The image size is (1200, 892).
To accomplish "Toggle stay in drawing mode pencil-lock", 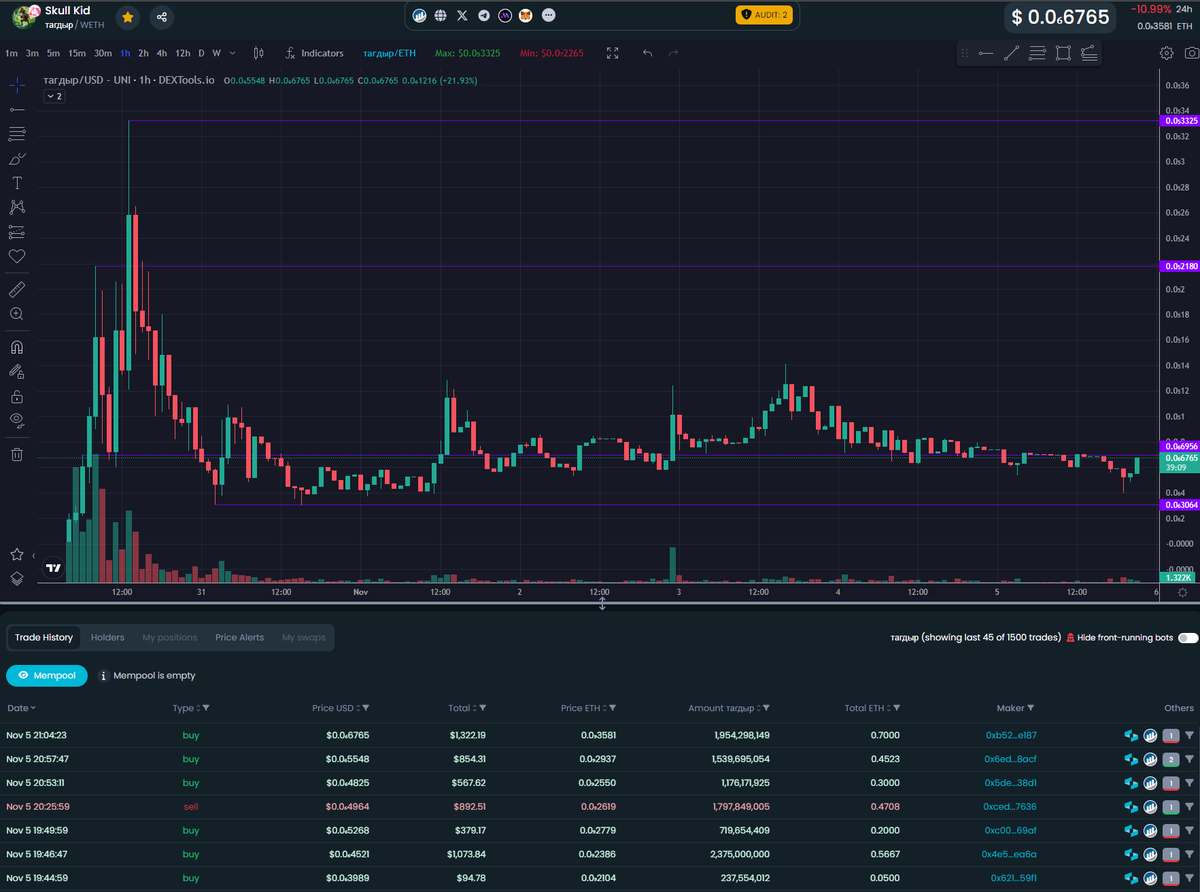I will click(x=17, y=371).
